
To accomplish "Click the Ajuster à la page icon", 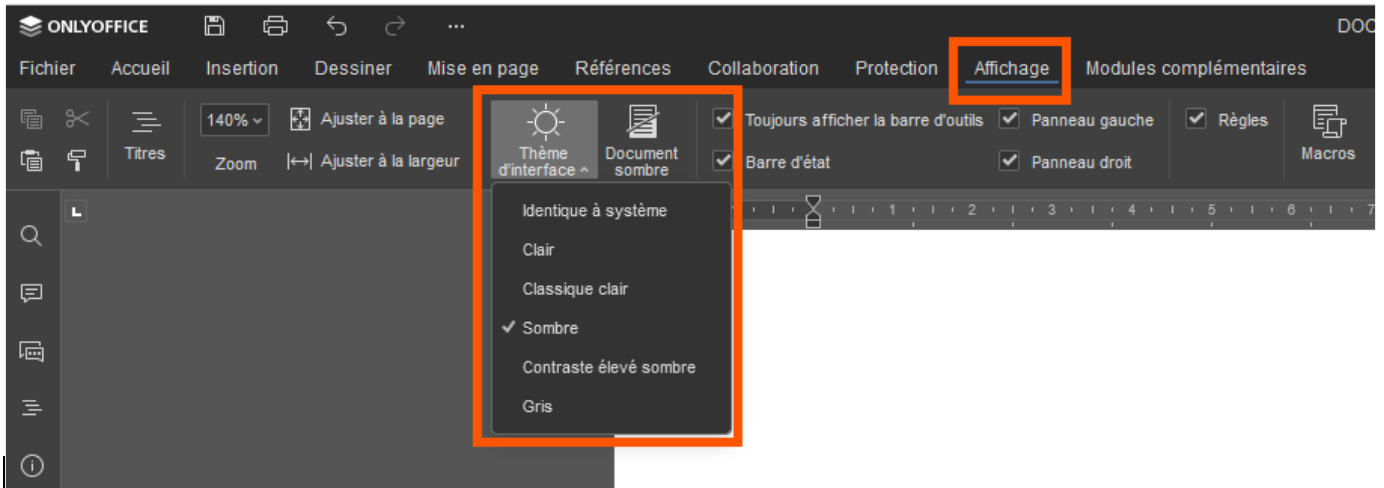I will (299, 119).
